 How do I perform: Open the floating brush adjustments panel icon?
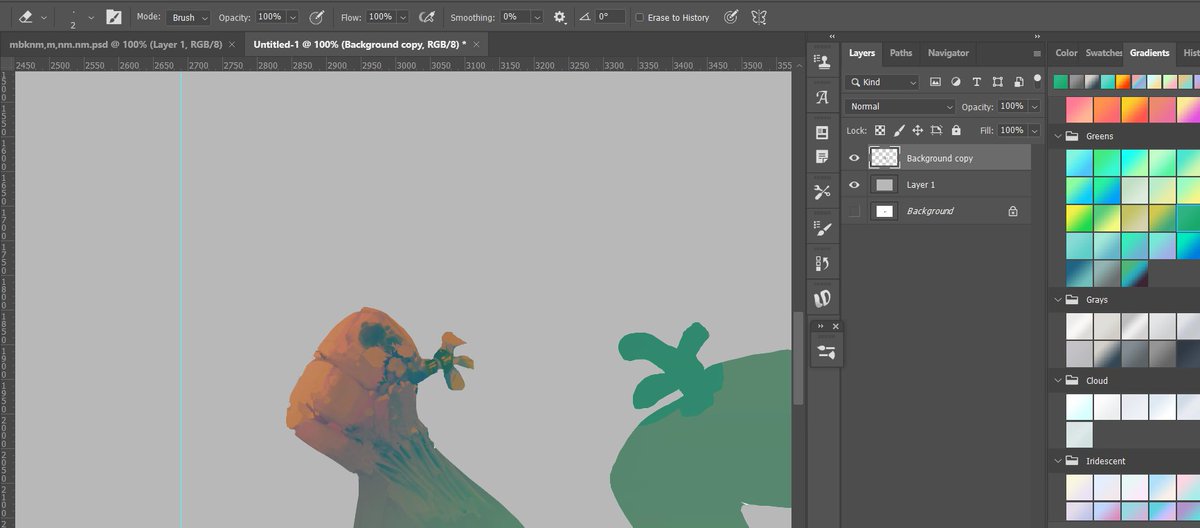826,352
